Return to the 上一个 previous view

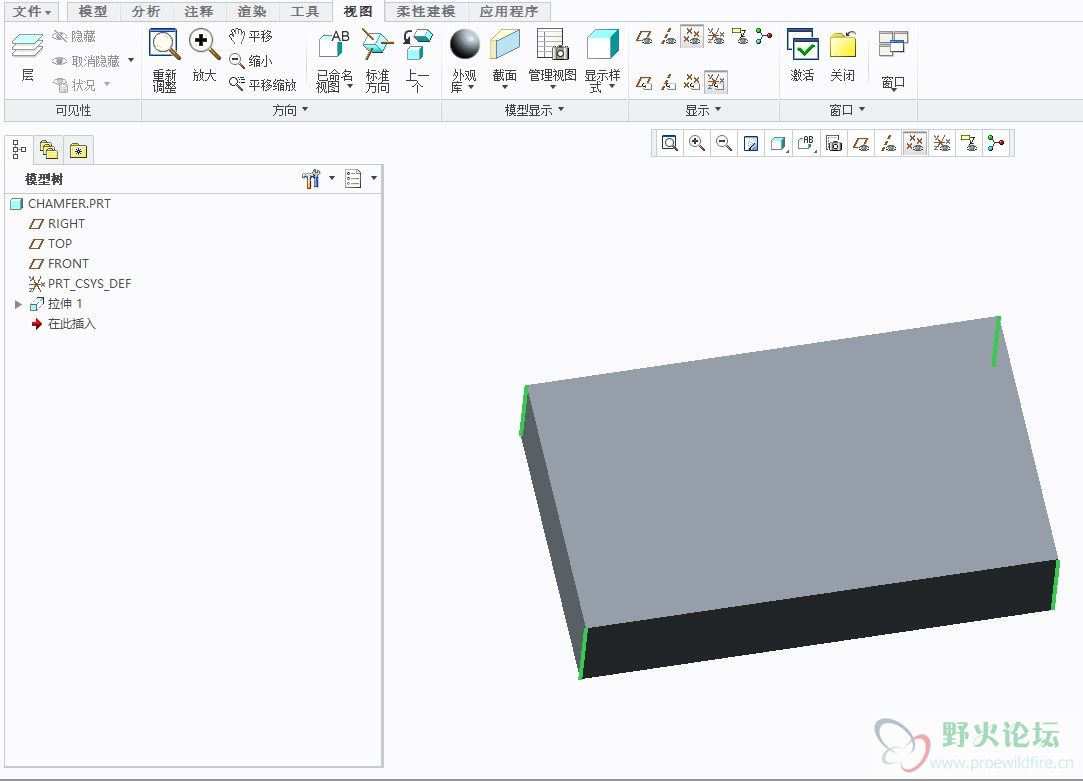(417, 61)
